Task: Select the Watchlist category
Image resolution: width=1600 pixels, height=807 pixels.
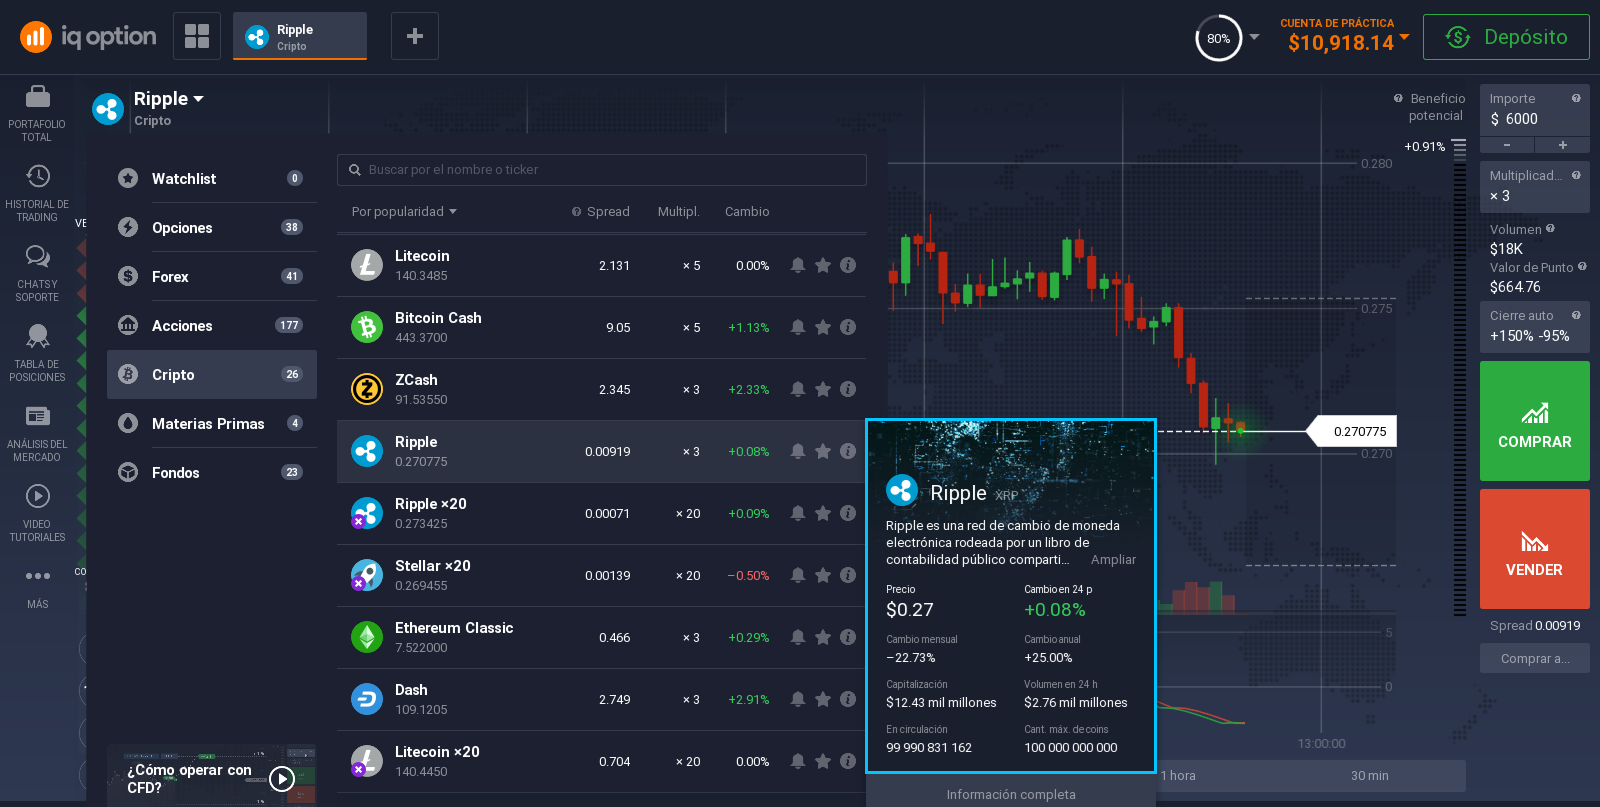Action: coord(212,178)
